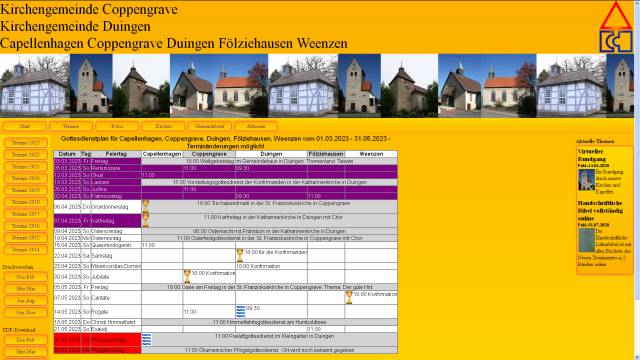Click the water wave icon in the Rogate row

pos(241,311)
